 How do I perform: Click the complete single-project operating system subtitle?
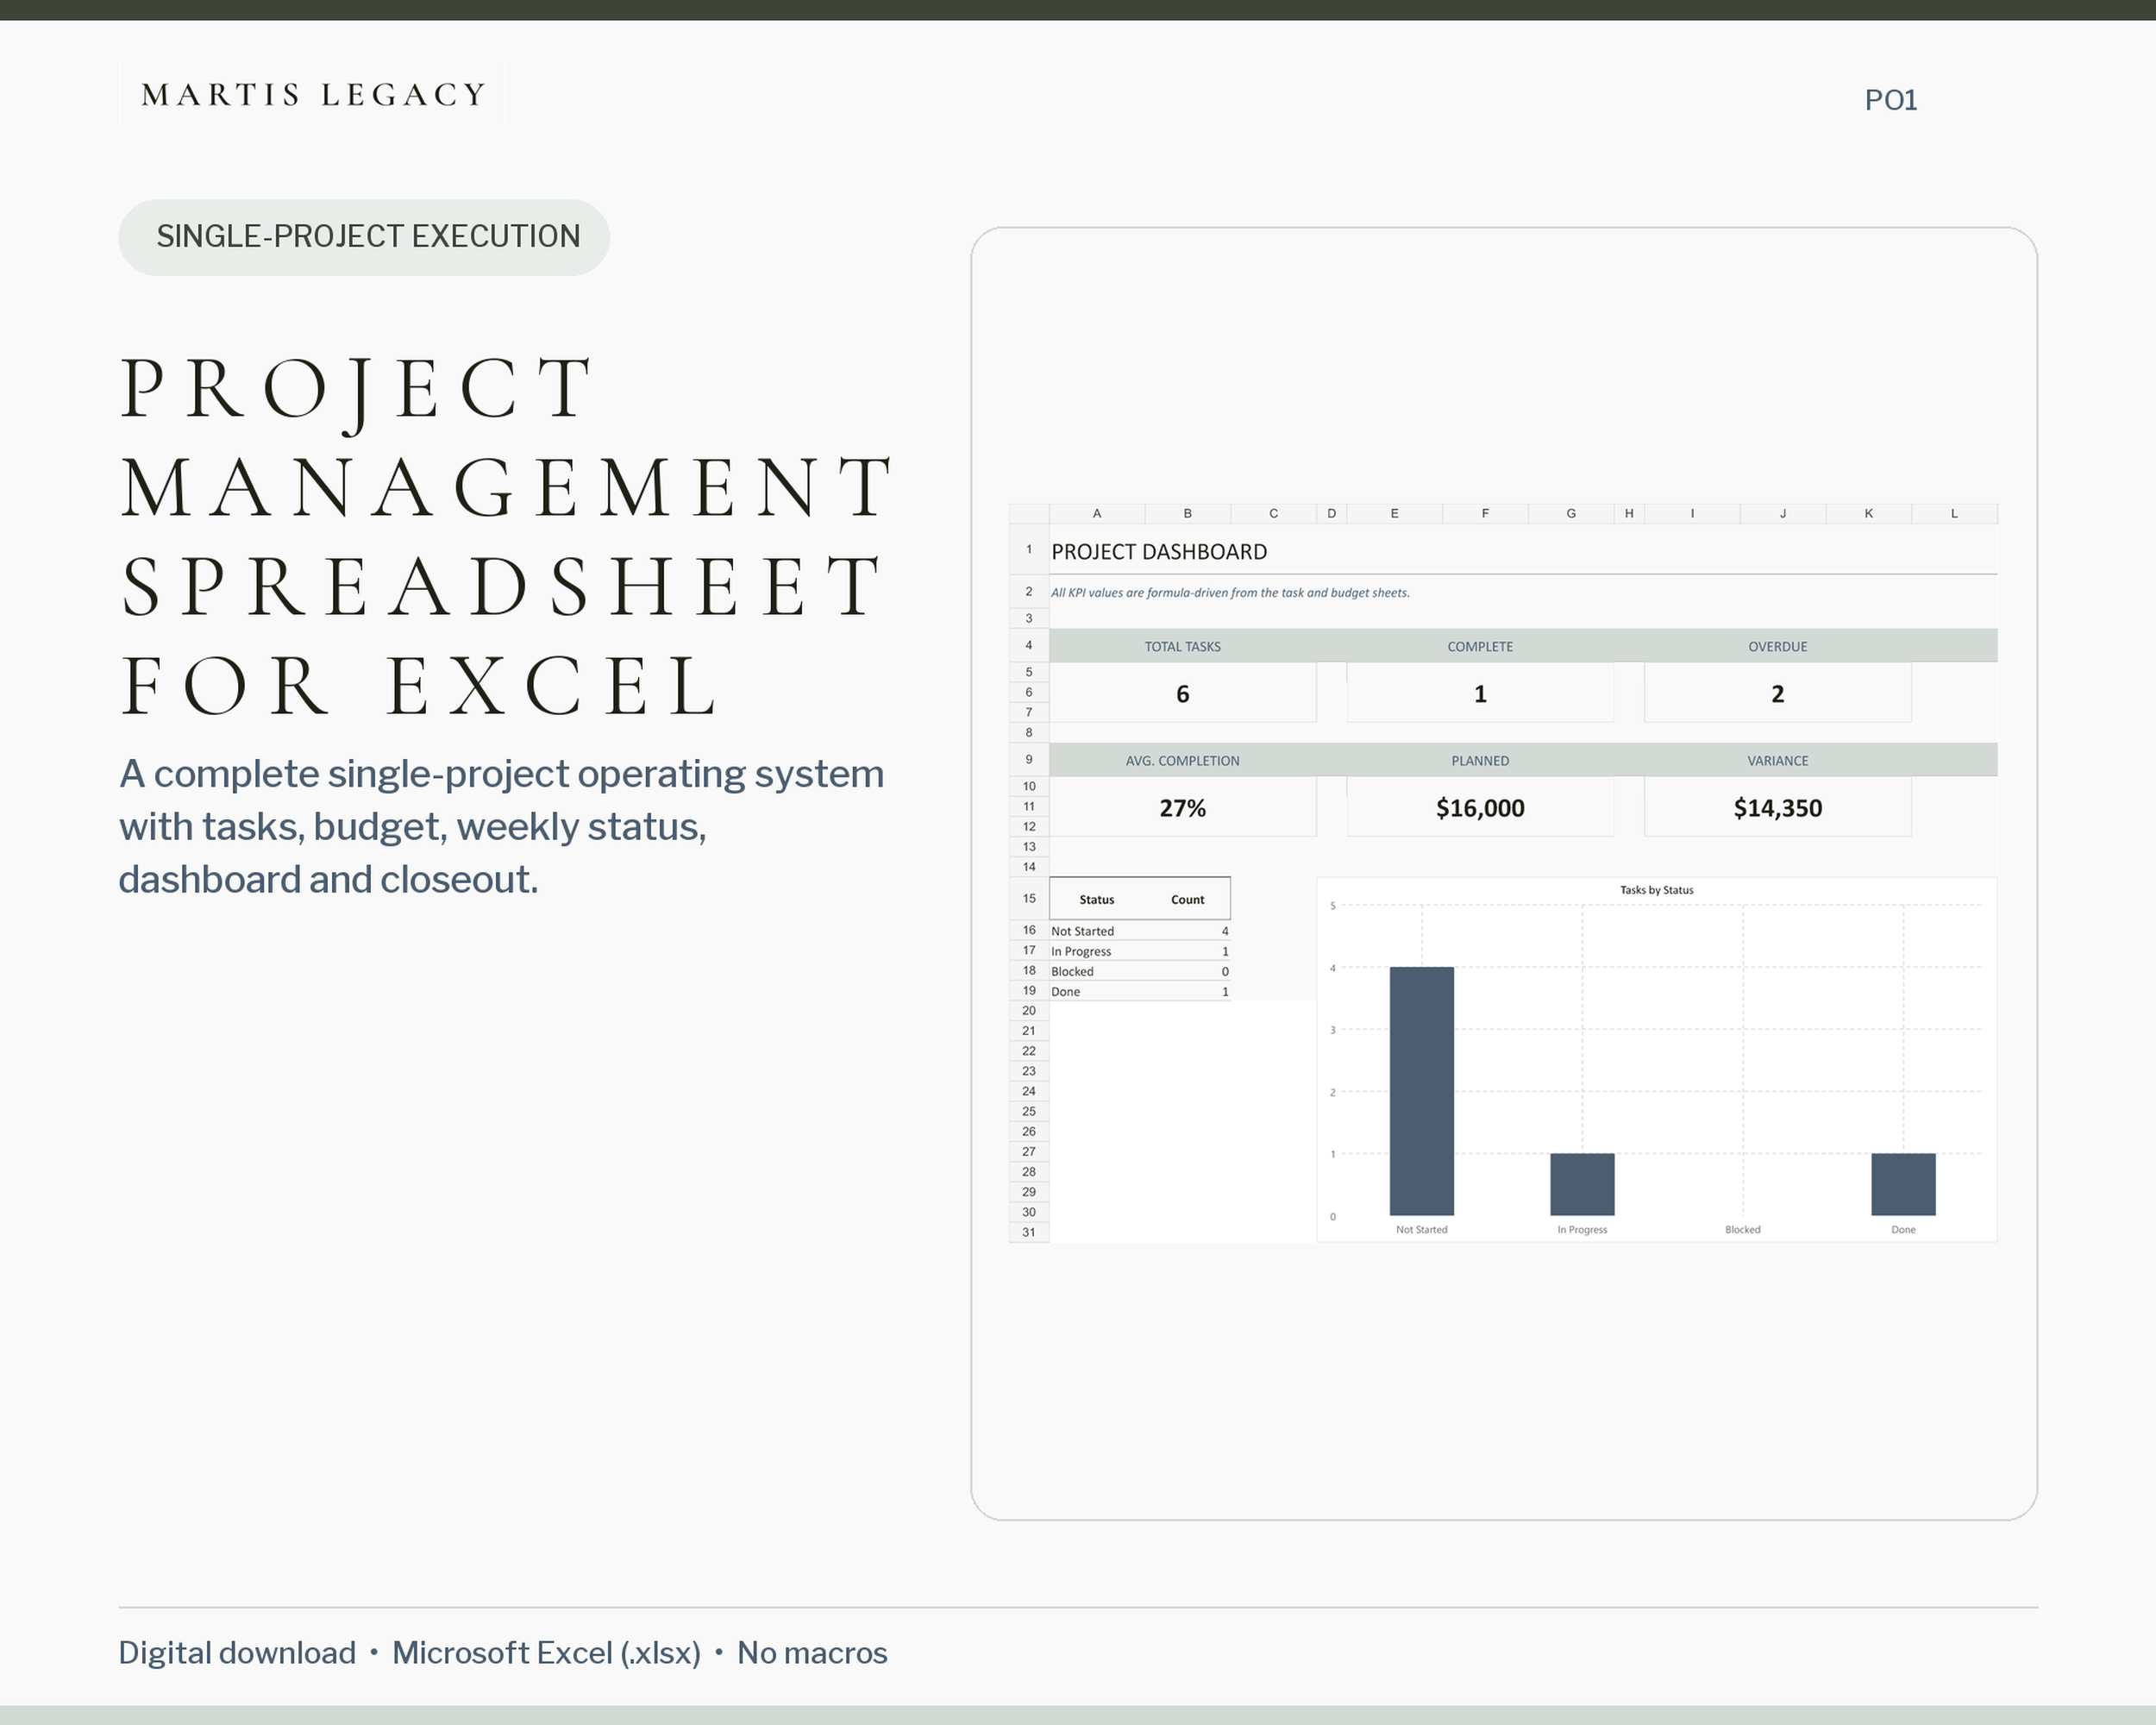click(501, 827)
